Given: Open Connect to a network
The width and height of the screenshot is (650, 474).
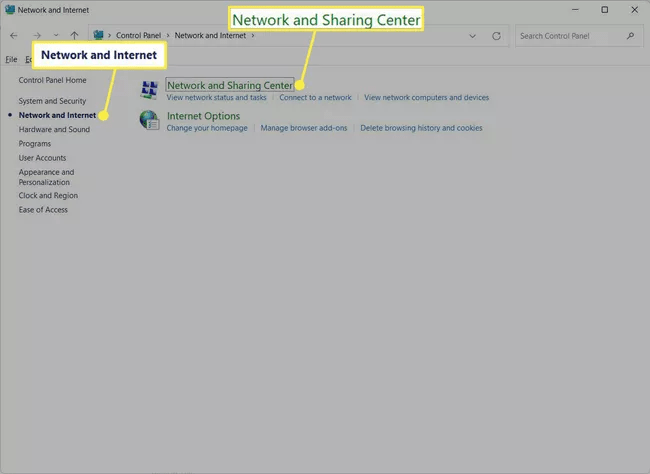Looking at the screenshot, I should pyautogui.click(x=315, y=97).
